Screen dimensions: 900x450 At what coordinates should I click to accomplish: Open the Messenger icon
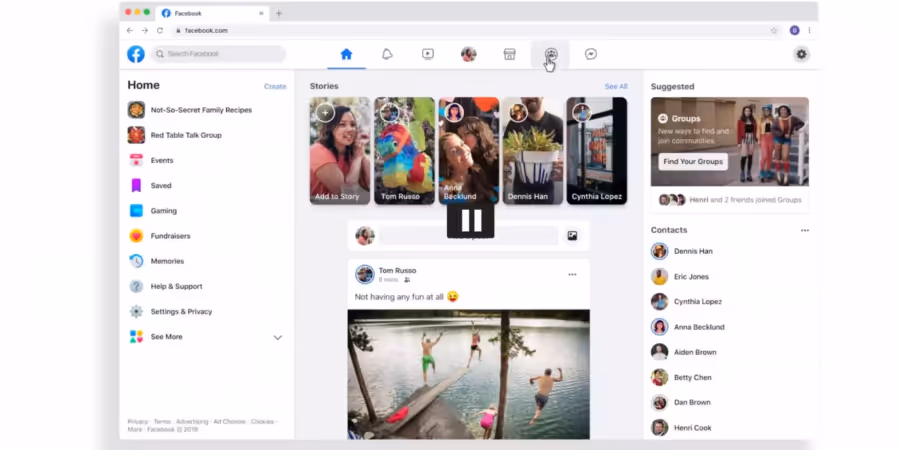coord(591,54)
